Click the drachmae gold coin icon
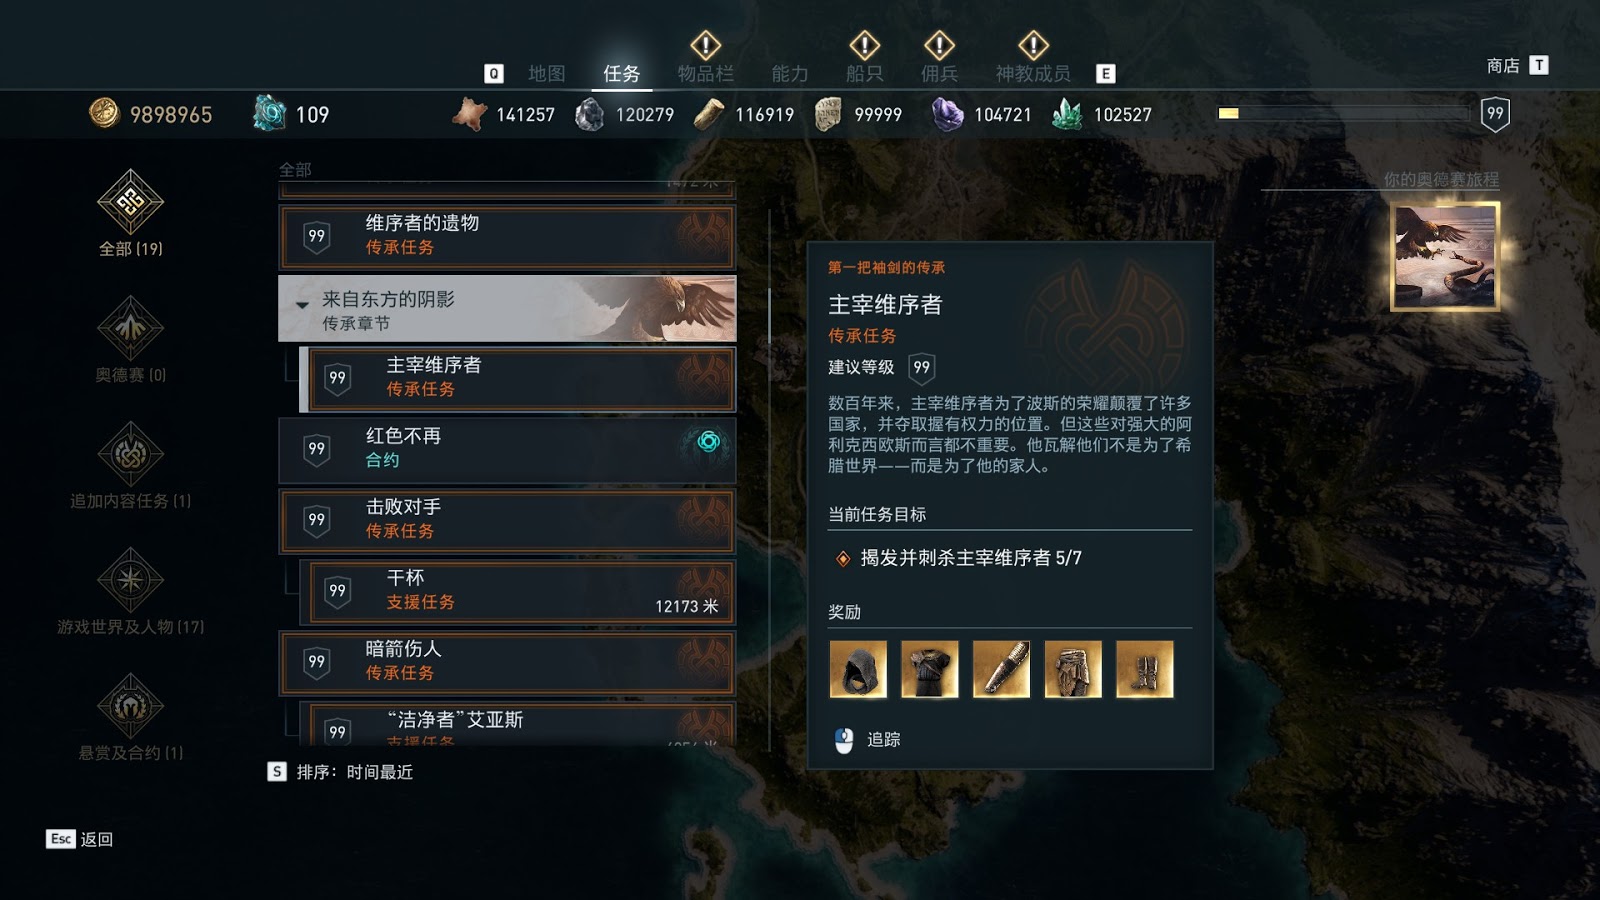The width and height of the screenshot is (1600, 900). (104, 113)
